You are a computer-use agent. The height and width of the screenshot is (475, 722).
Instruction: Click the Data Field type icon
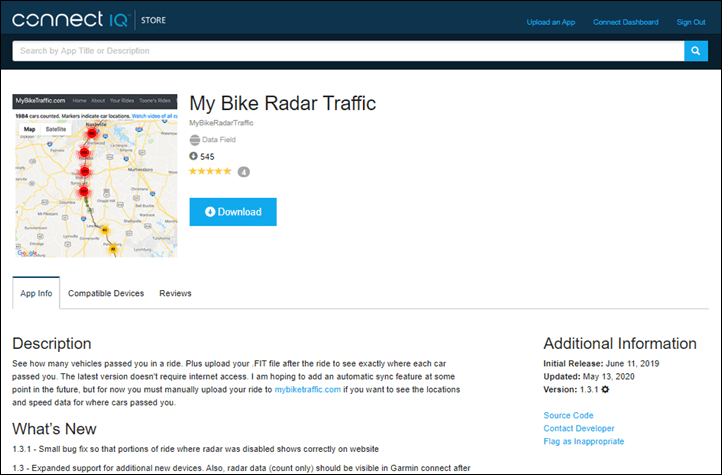pyautogui.click(x=195, y=139)
